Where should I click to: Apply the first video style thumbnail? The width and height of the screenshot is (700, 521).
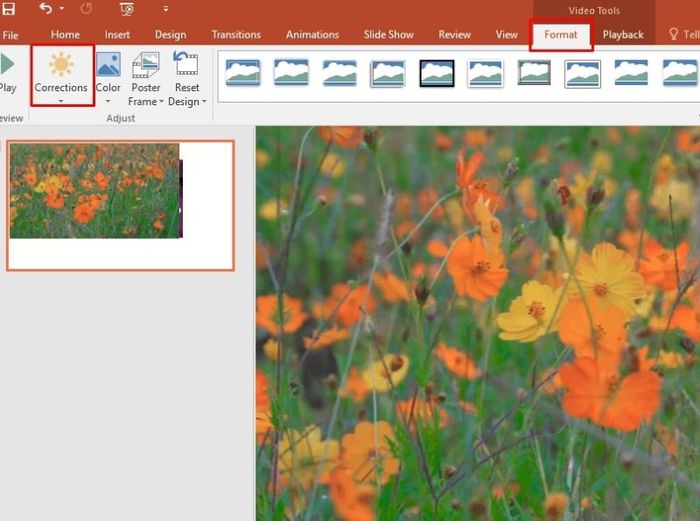[x=243, y=72]
